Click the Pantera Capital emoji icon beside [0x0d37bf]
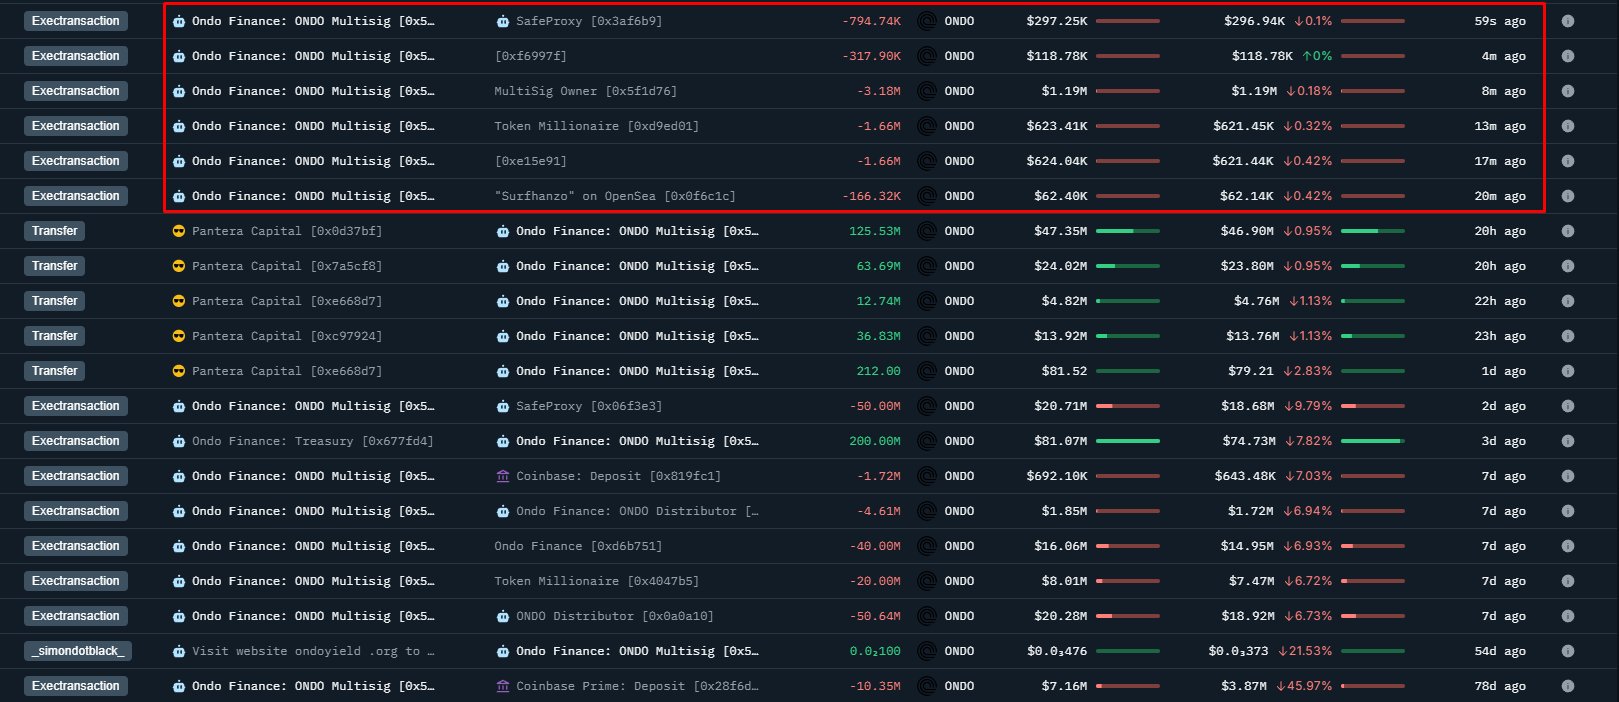This screenshot has width=1619, height=702. pos(179,231)
